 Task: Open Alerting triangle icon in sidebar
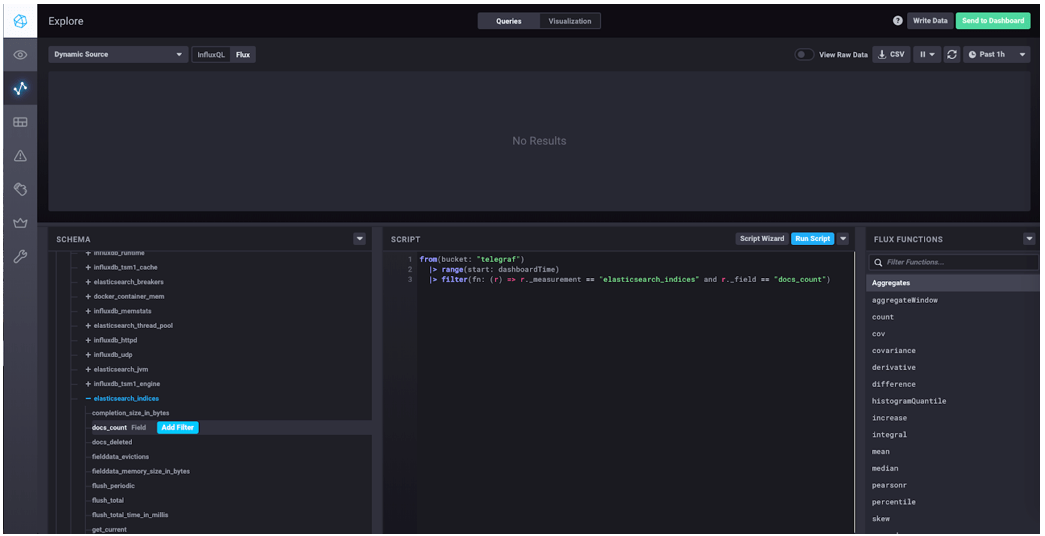20,156
